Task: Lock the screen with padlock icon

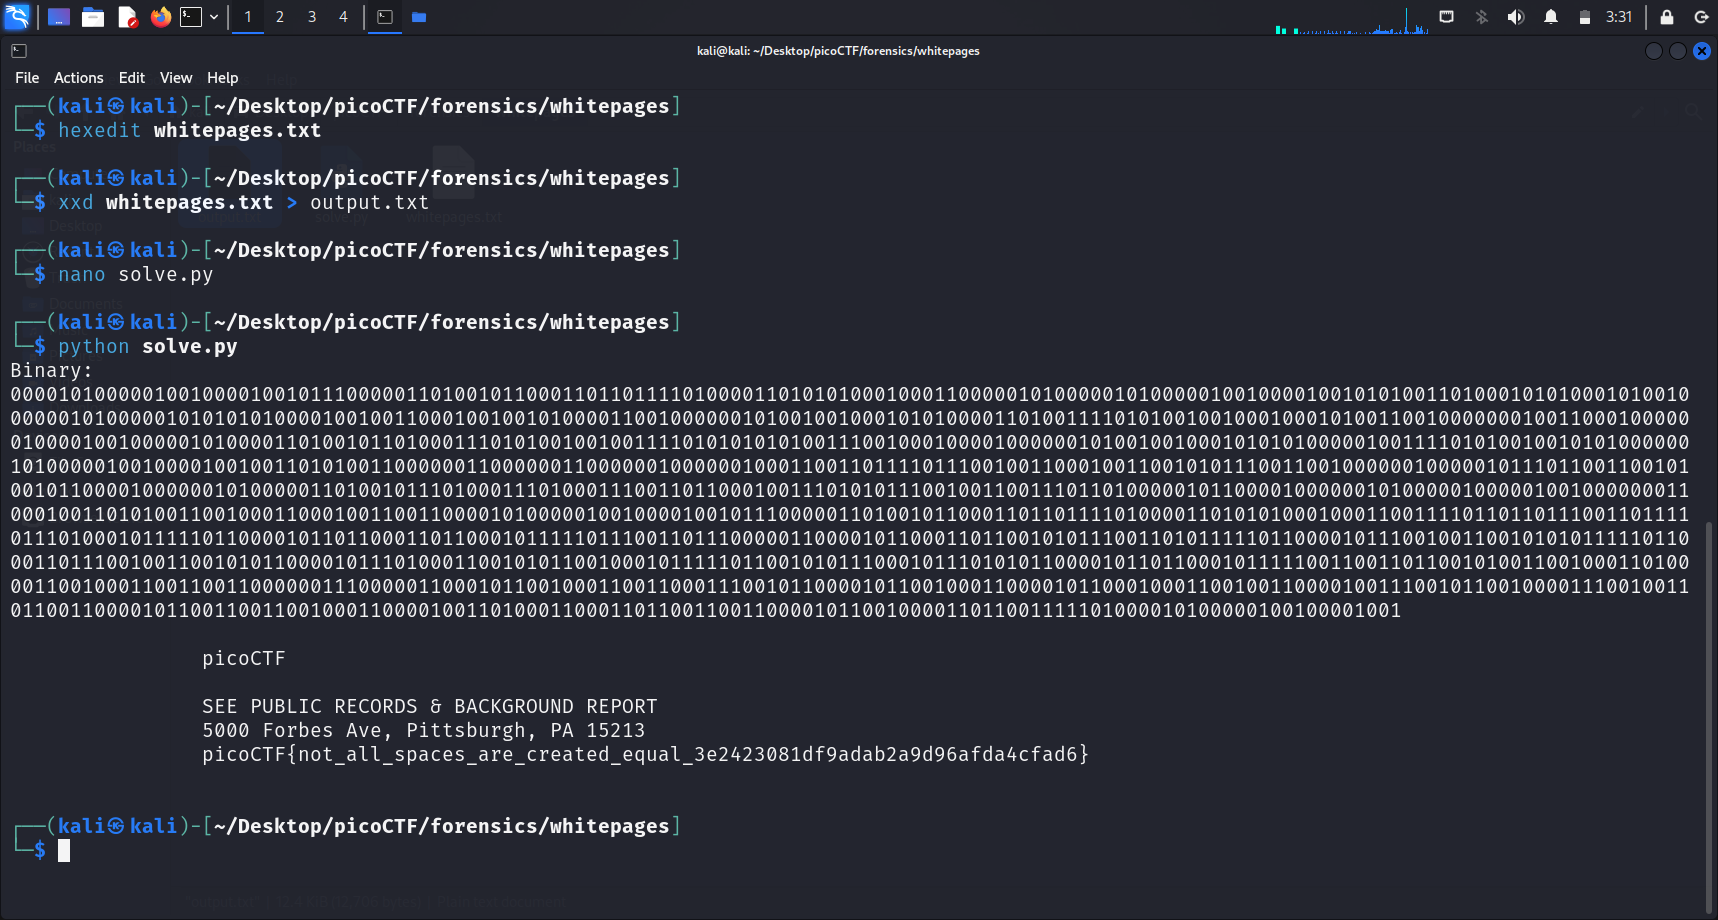Action: point(1667,17)
